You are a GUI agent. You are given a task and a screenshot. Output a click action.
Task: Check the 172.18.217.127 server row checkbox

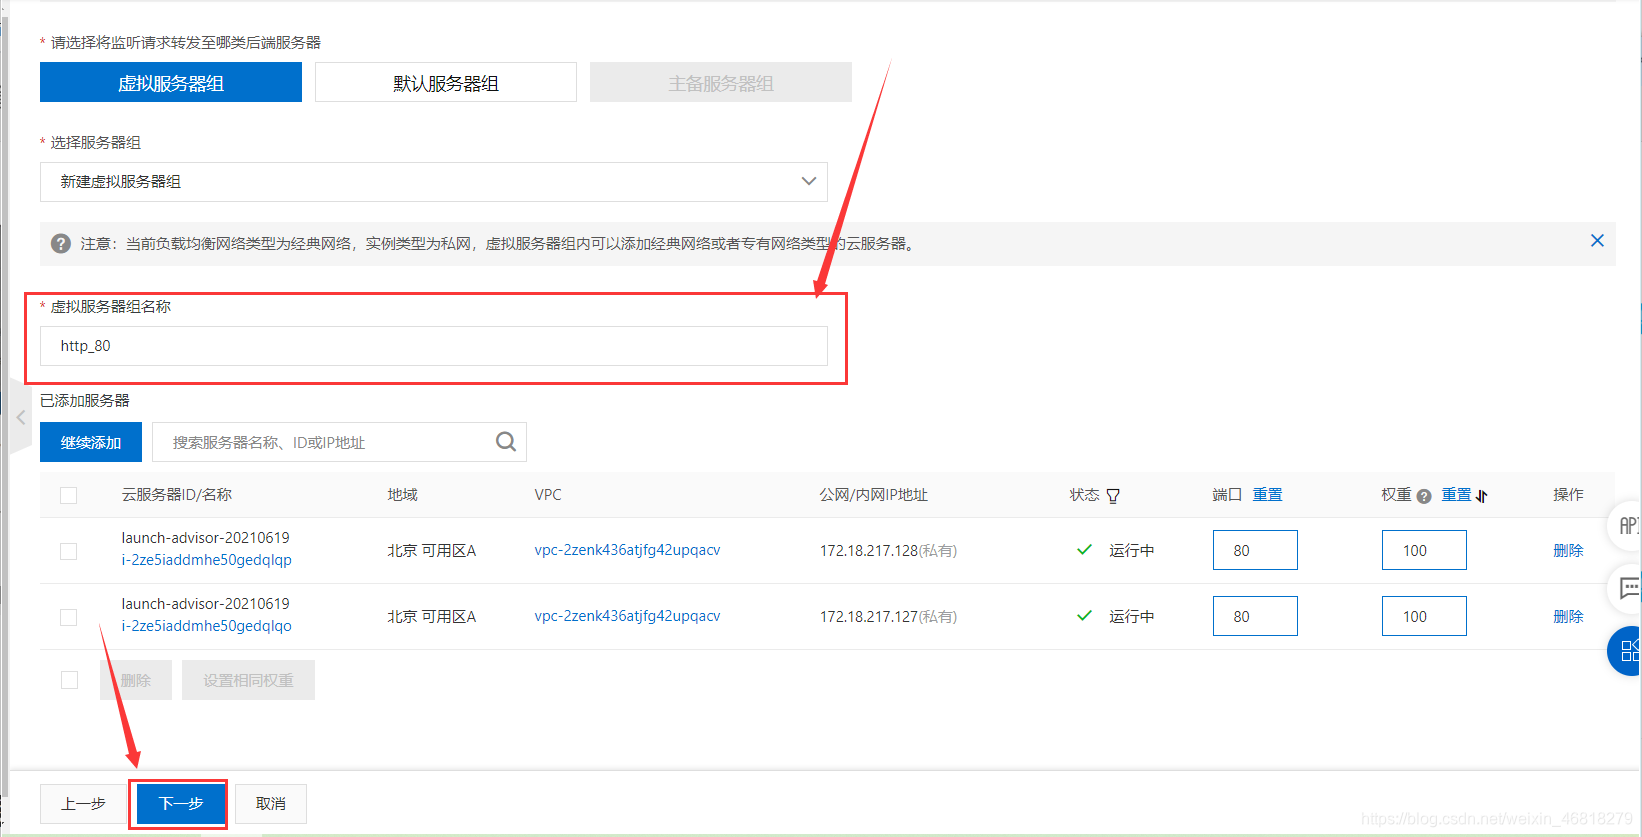[69, 617]
